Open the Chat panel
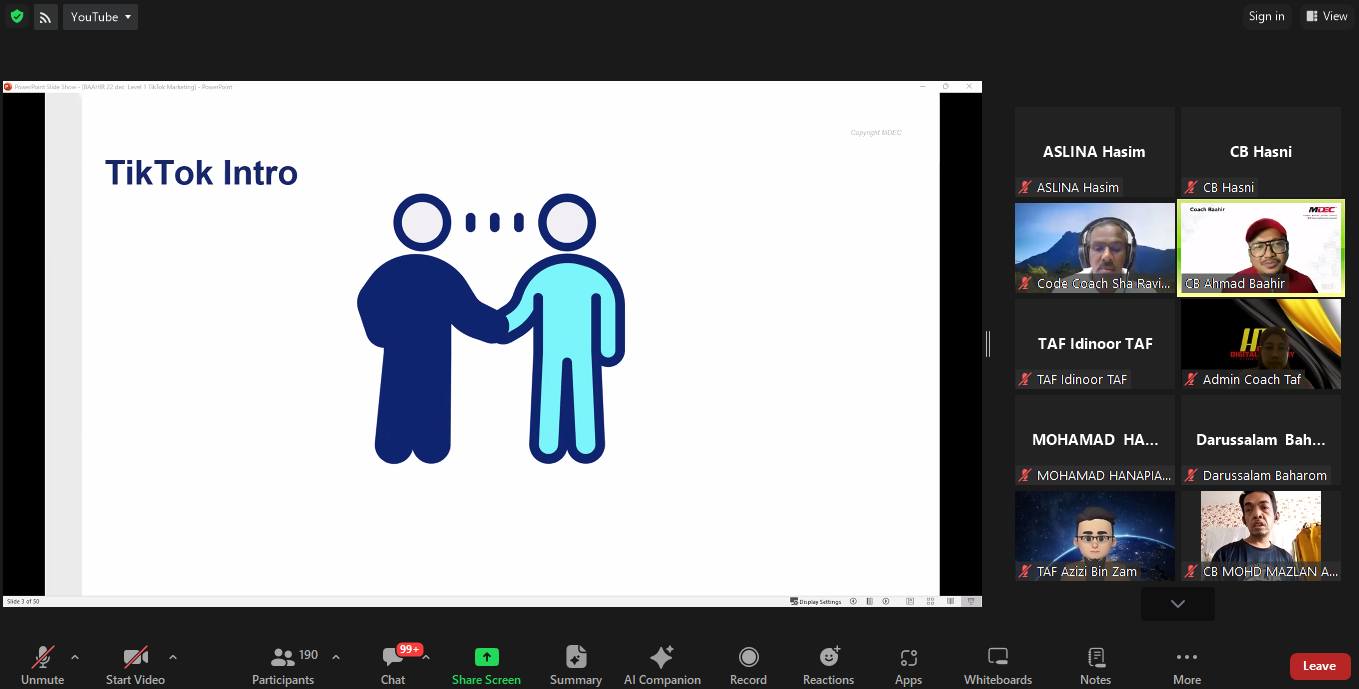Screen dimensions: 1359x689 point(393,665)
